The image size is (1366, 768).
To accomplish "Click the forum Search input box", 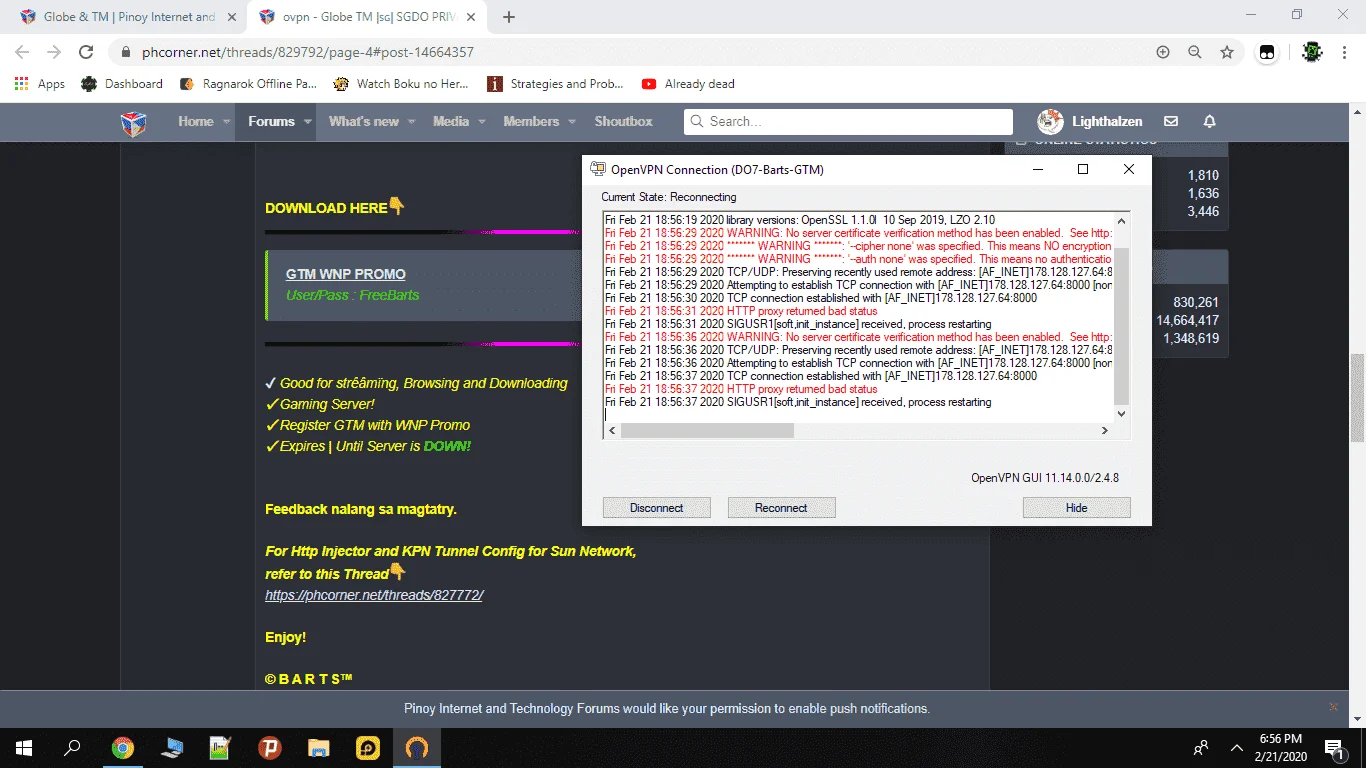I will 848,121.
